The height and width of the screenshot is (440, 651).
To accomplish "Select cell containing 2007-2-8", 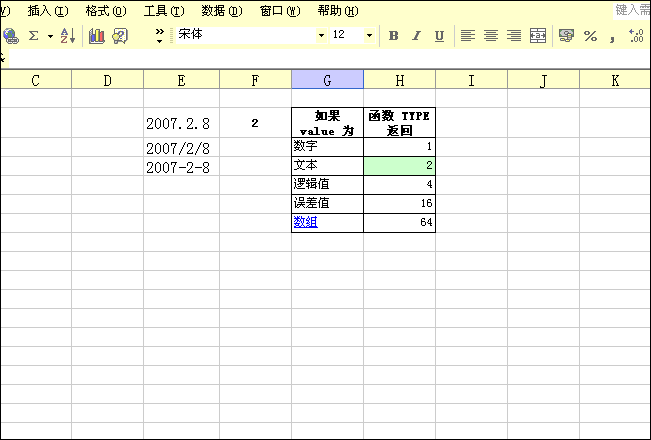I will click(x=181, y=166).
